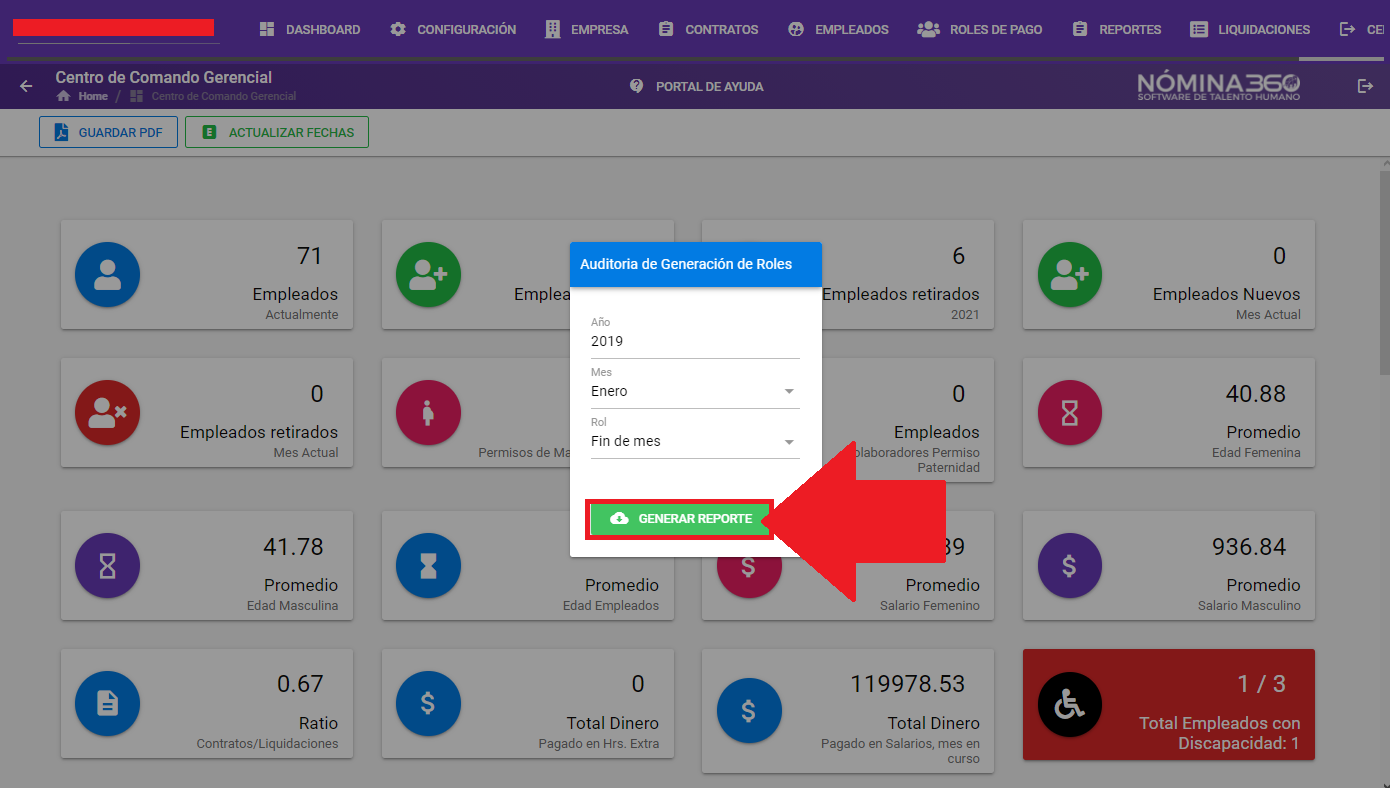The image size is (1390, 788).
Task: Click the pink hourglass icon for Edad Femenina
Action: tap(1070, 412)
